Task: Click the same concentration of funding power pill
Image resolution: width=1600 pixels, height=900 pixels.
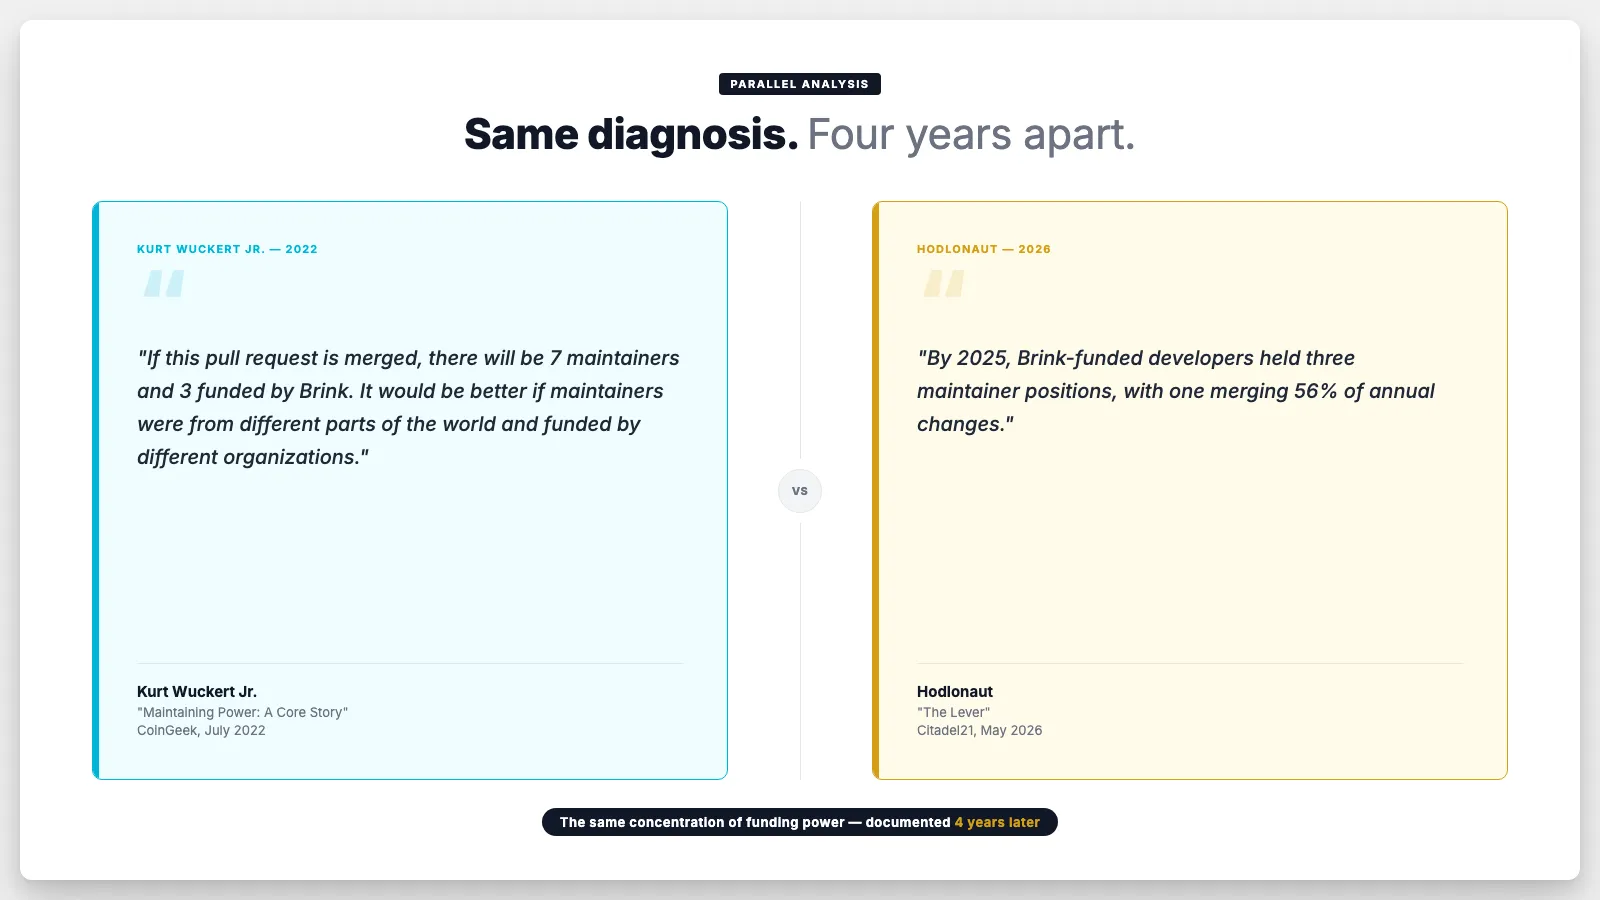Action: 800,822
